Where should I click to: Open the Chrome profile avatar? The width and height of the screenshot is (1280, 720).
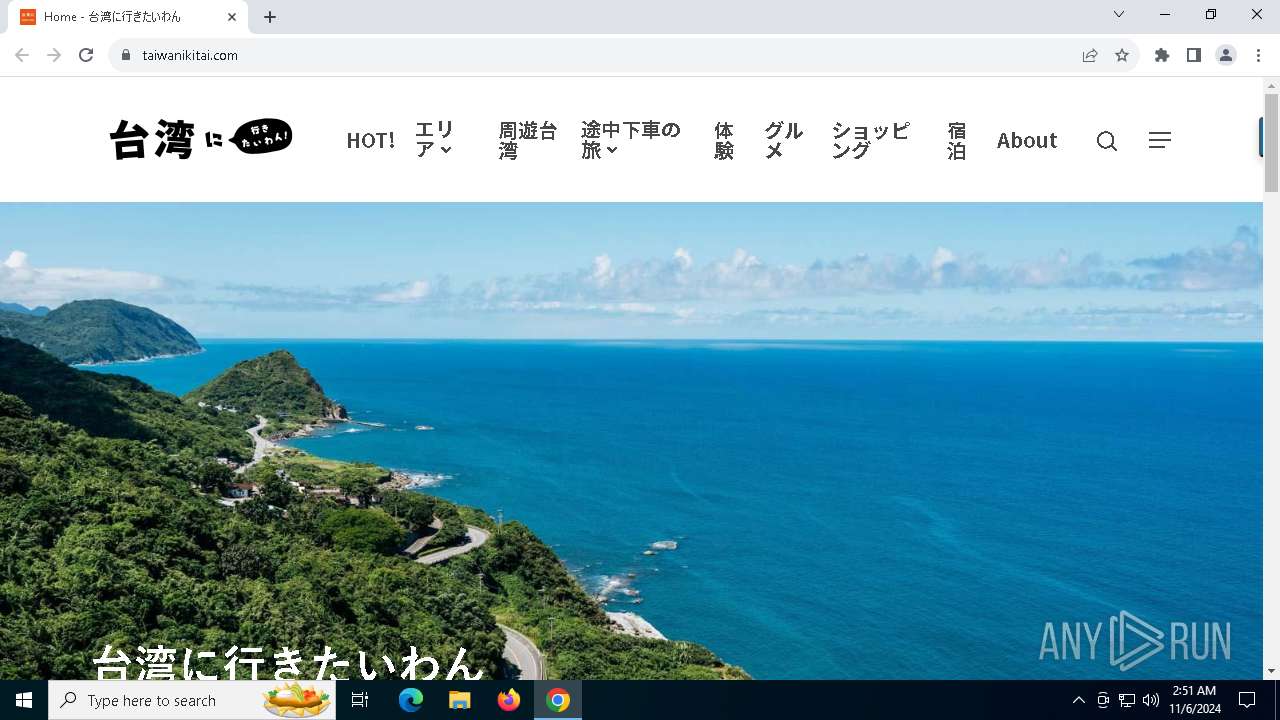[x=1226, y=55]
